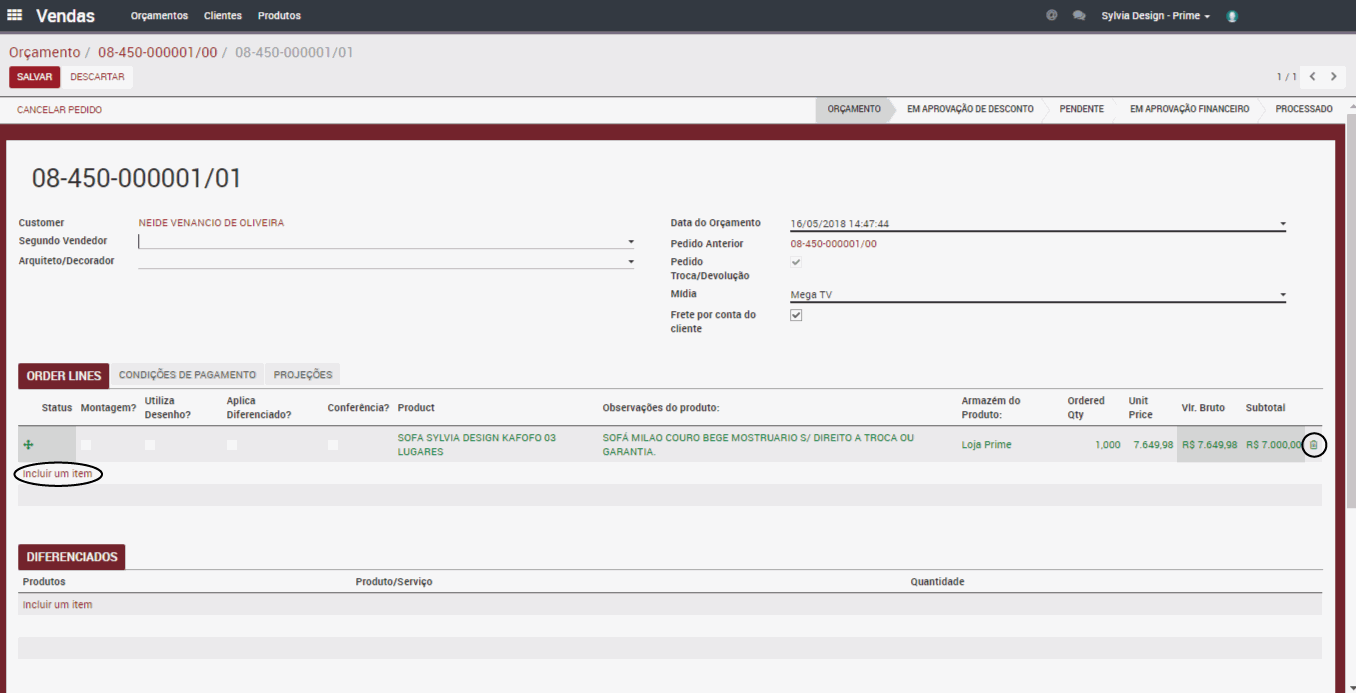Screen dimensions: 1356x693
Task: Open breadcrumb 08-450-000001/00
Action: (x=157, y=52)
